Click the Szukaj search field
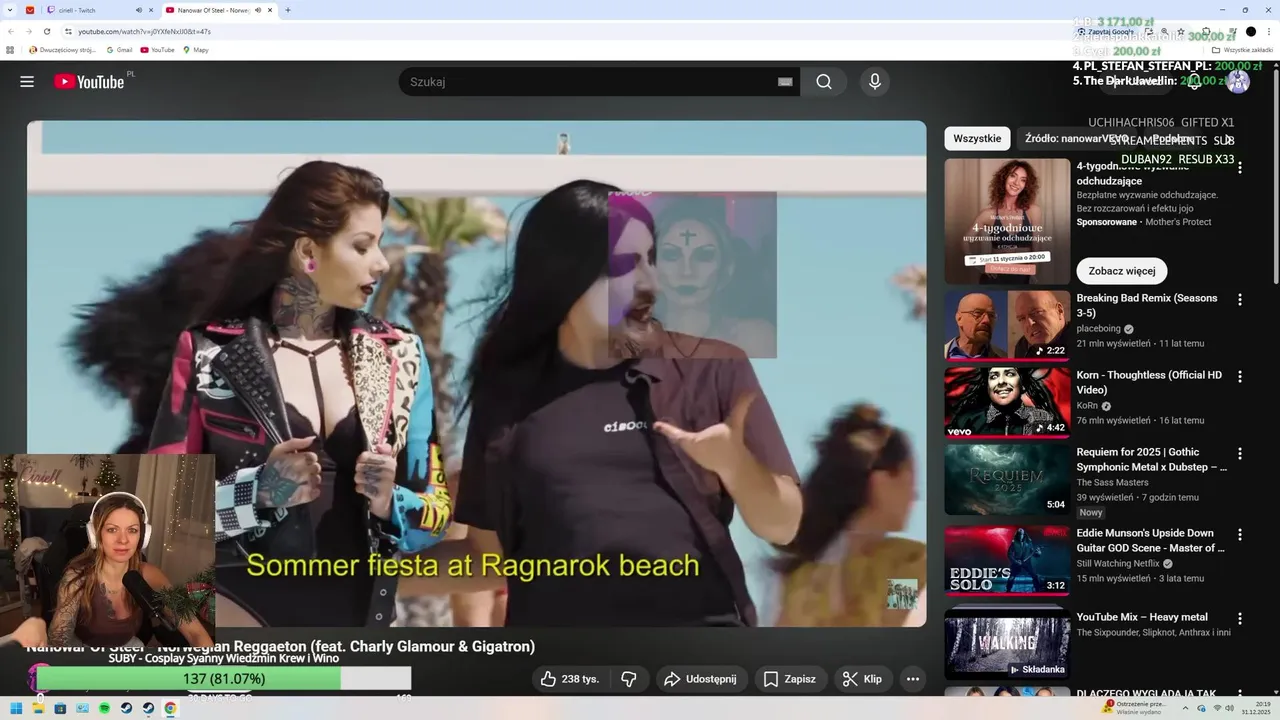Viewport: 1280px width, 720px height. [x=590, y=82]
